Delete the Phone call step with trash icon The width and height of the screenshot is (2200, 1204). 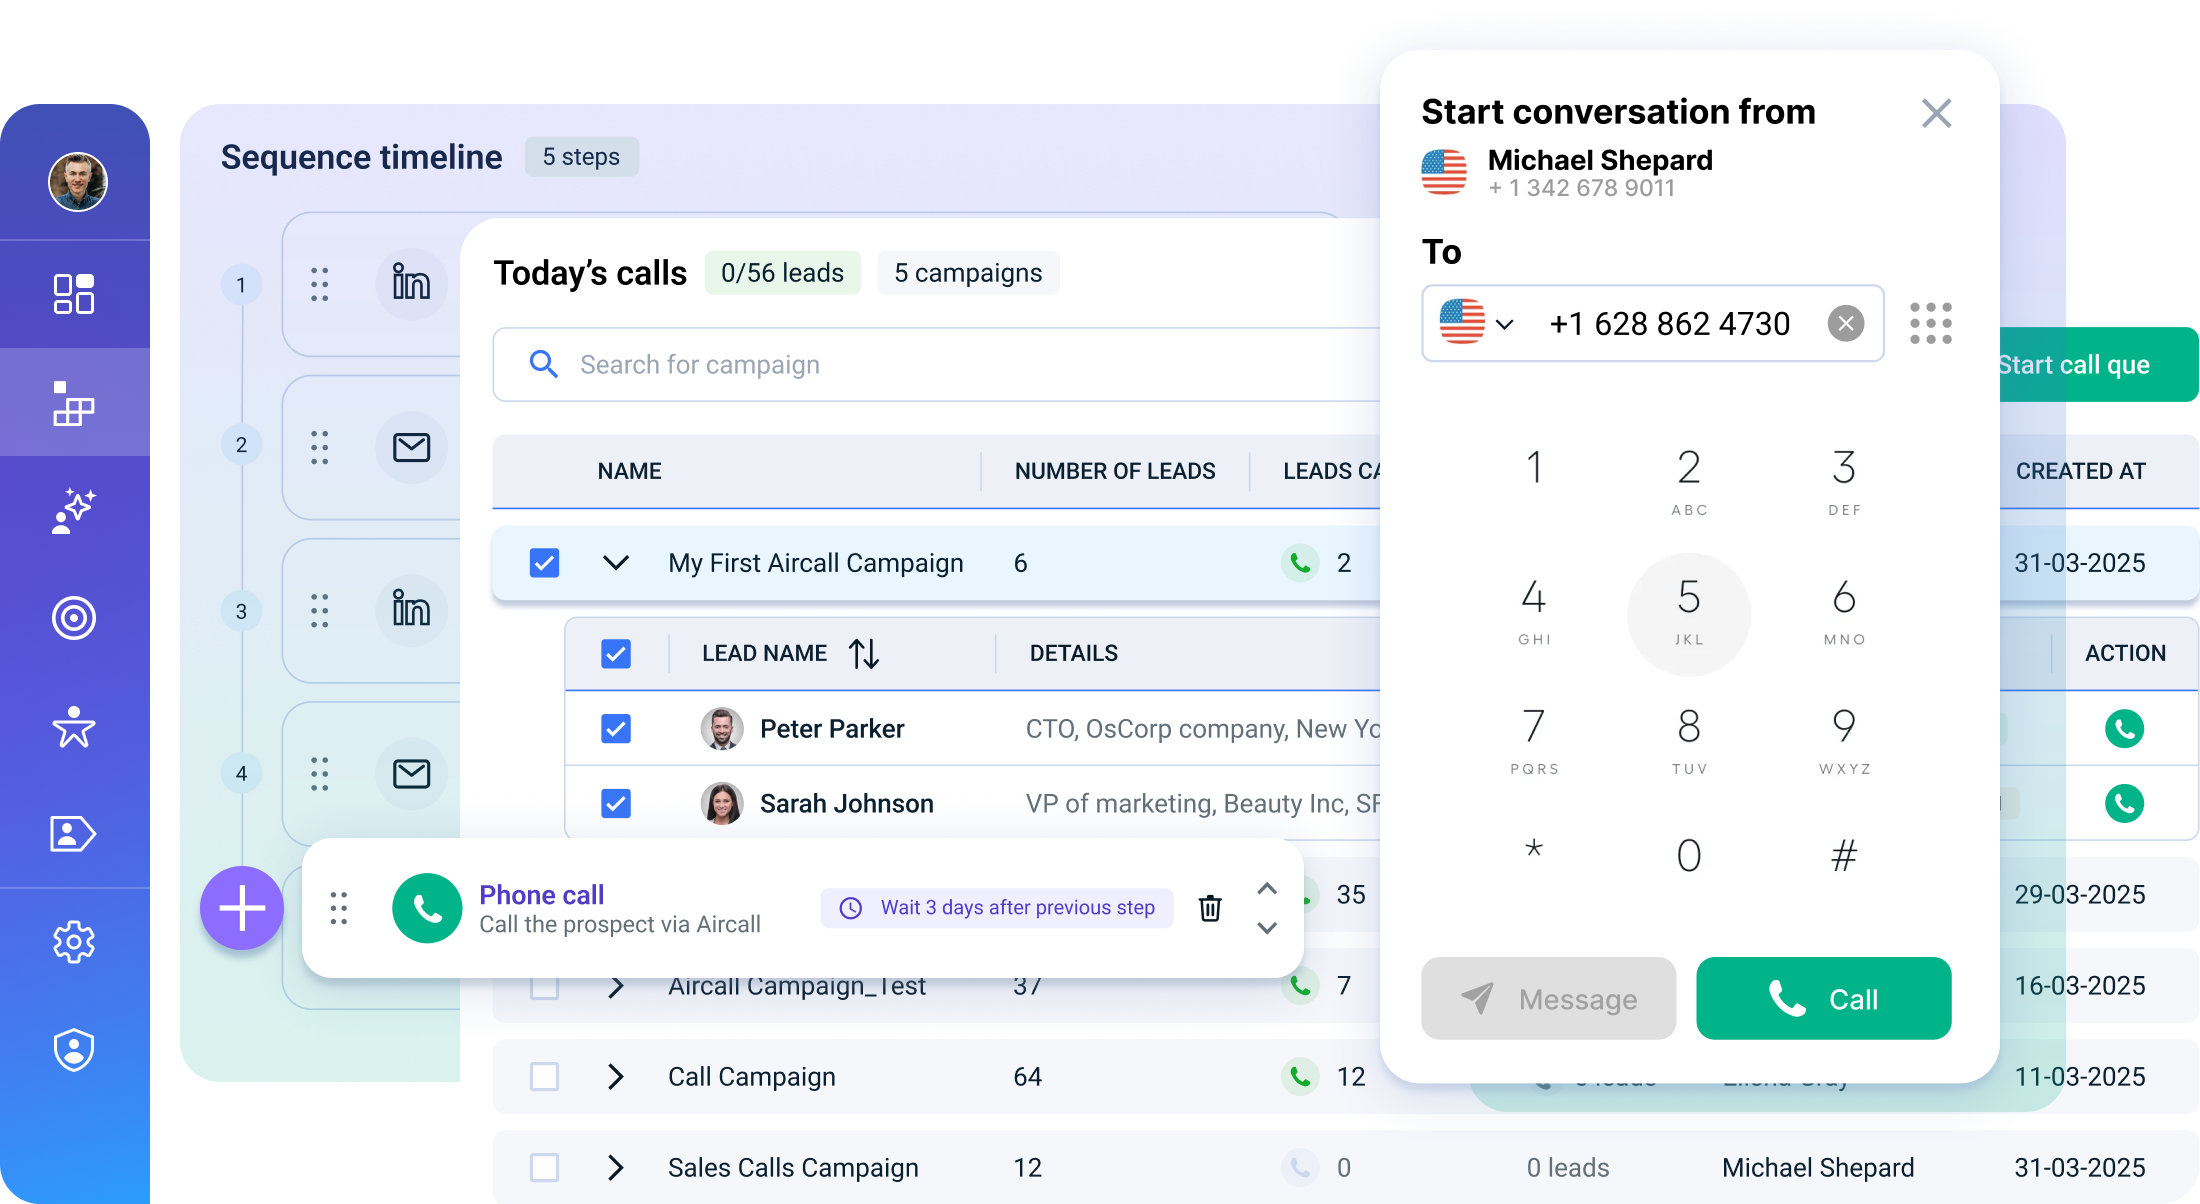[1210, 908]
